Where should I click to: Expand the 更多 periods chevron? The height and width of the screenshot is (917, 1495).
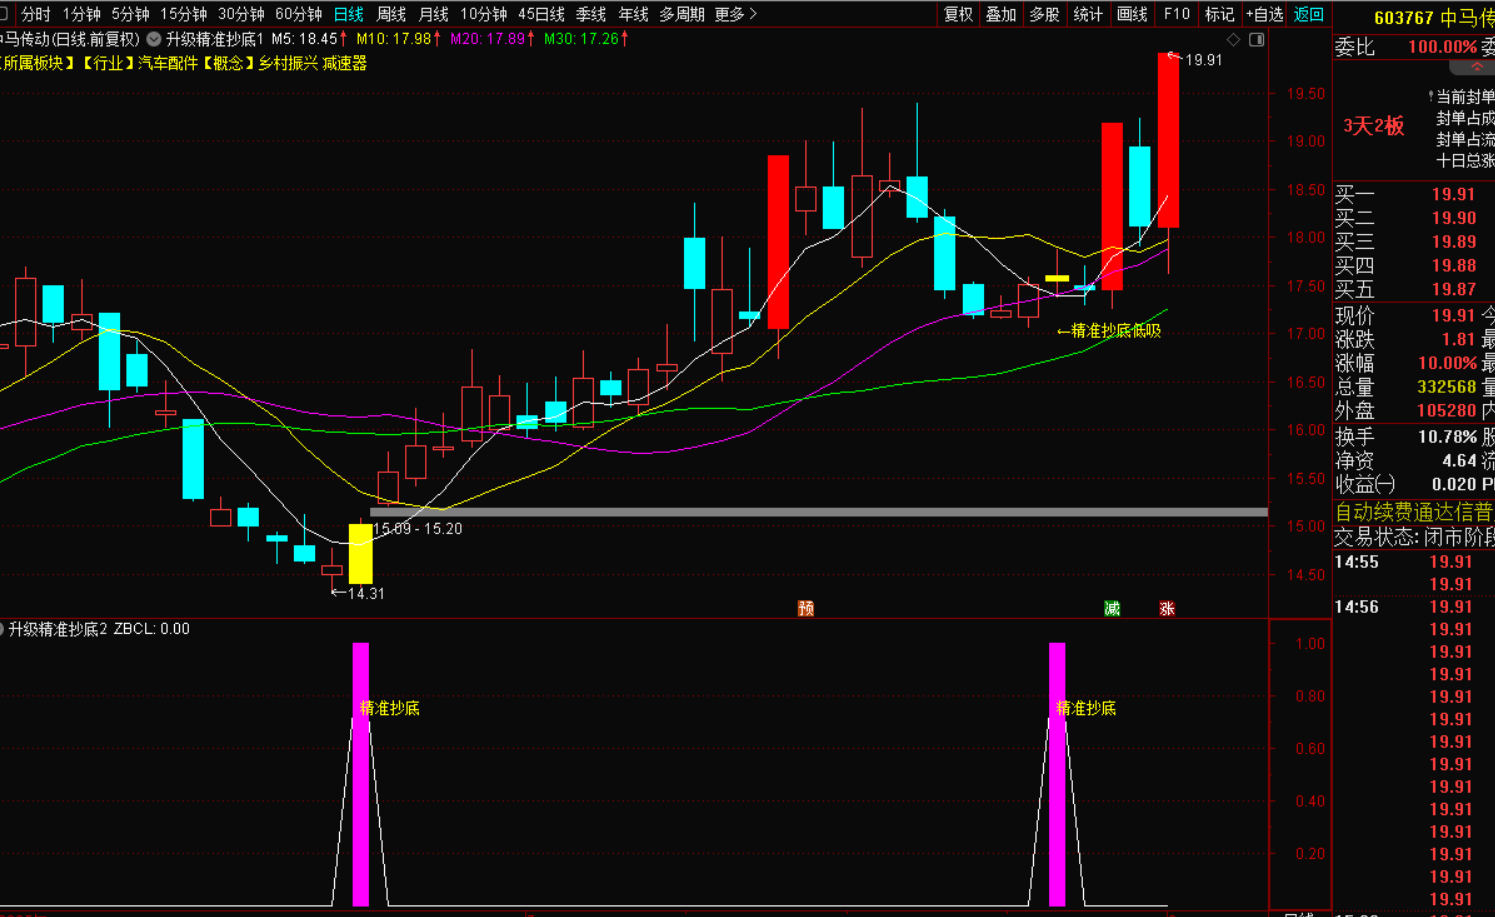(x=753, y=14)
